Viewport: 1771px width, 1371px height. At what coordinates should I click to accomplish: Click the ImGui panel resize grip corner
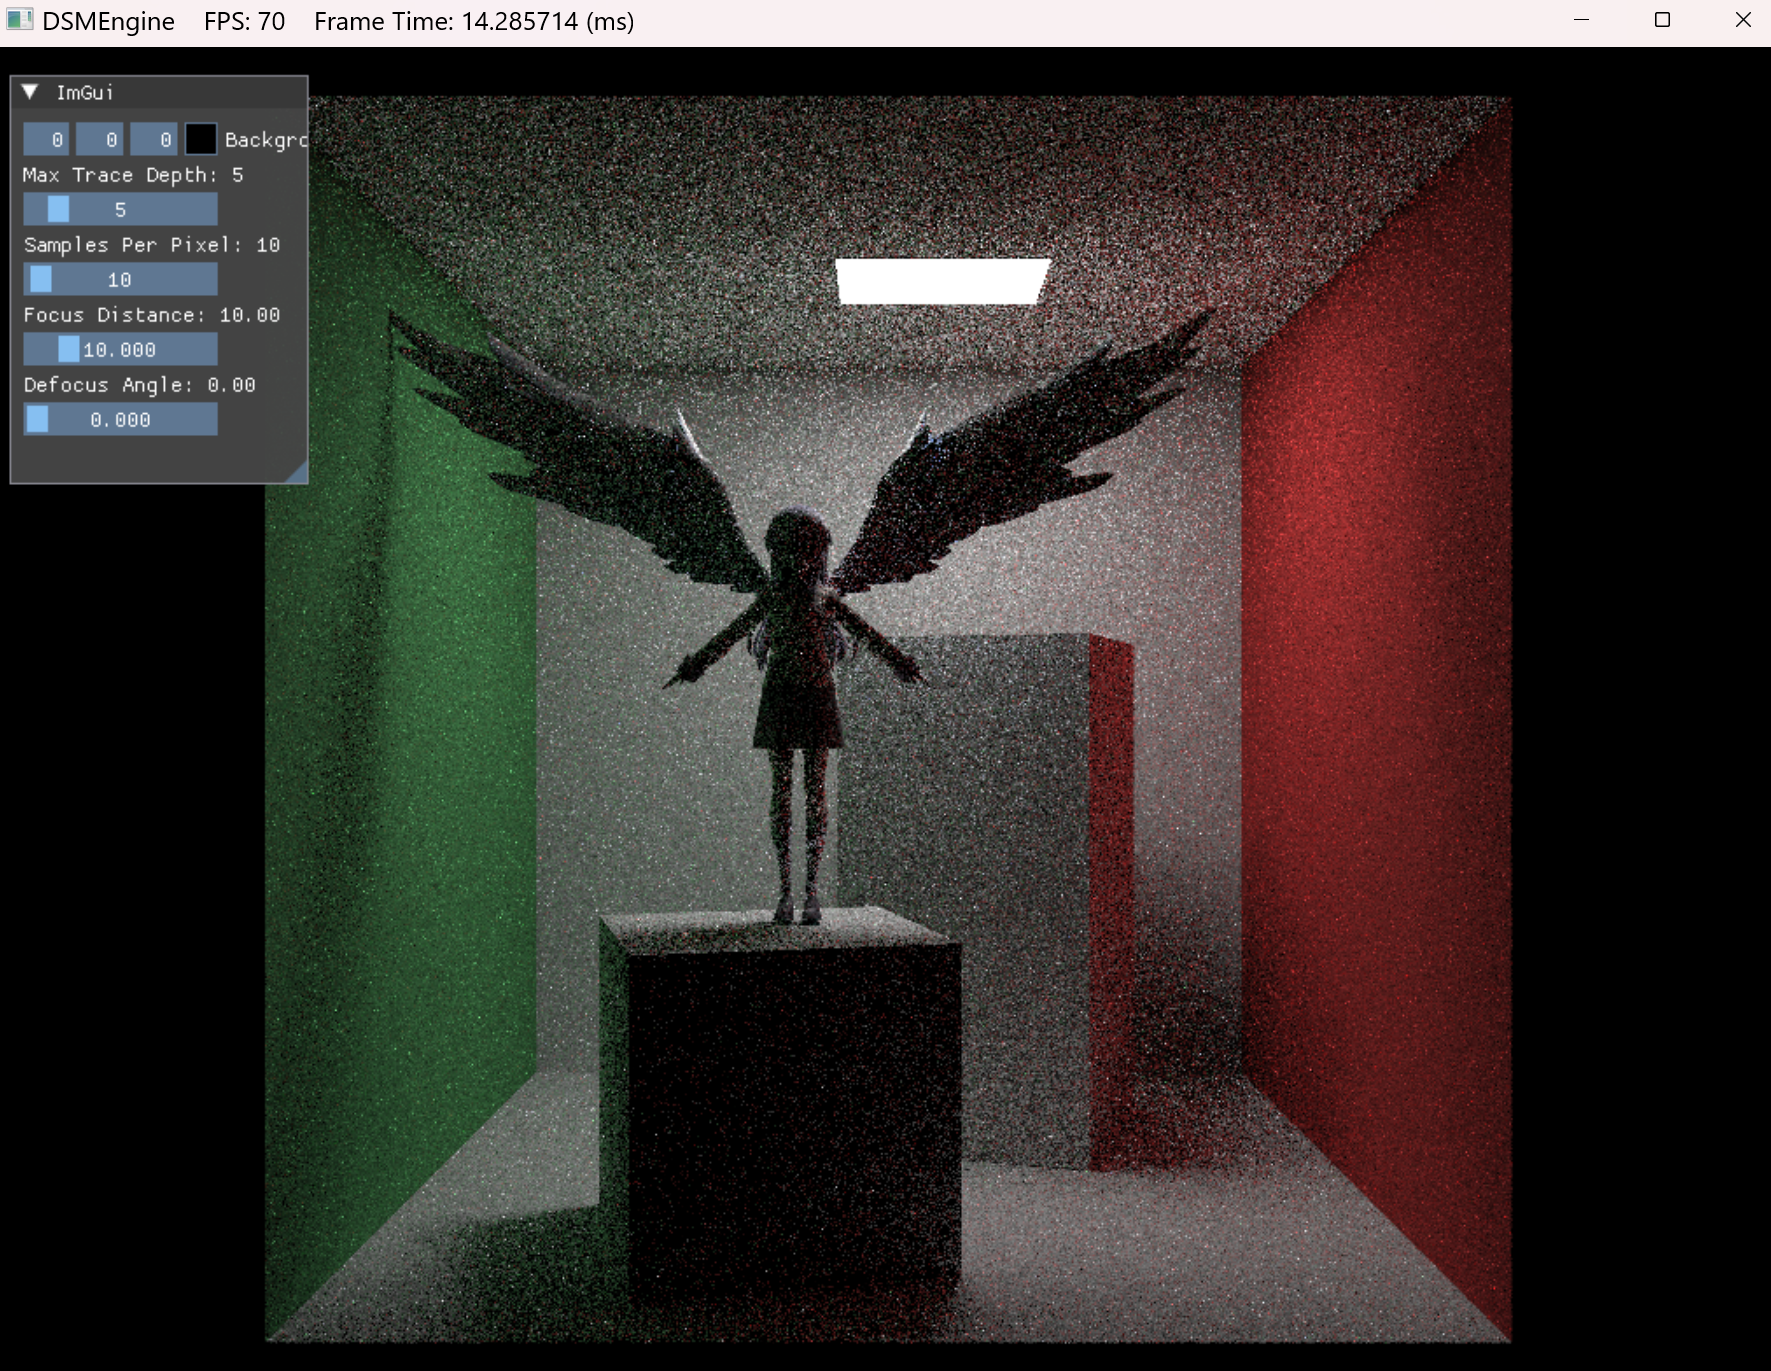(x=298, y=474)
